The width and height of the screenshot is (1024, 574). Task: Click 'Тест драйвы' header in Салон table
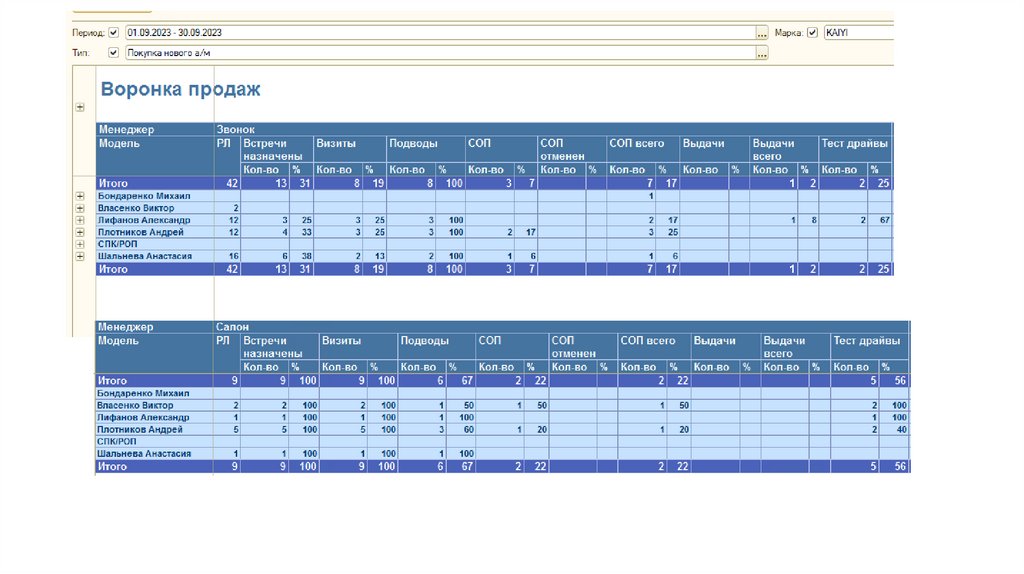[866, 341]
